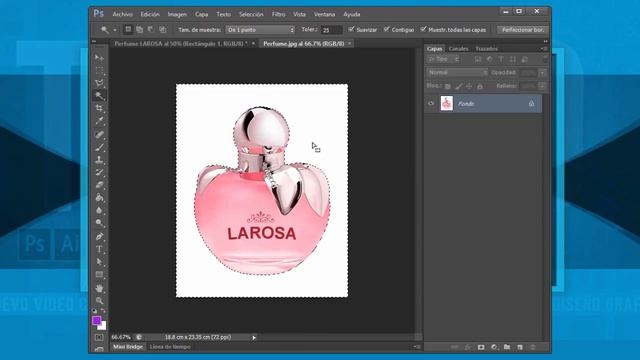Click the Perfeccionar borde button

(x=524, y=30)
